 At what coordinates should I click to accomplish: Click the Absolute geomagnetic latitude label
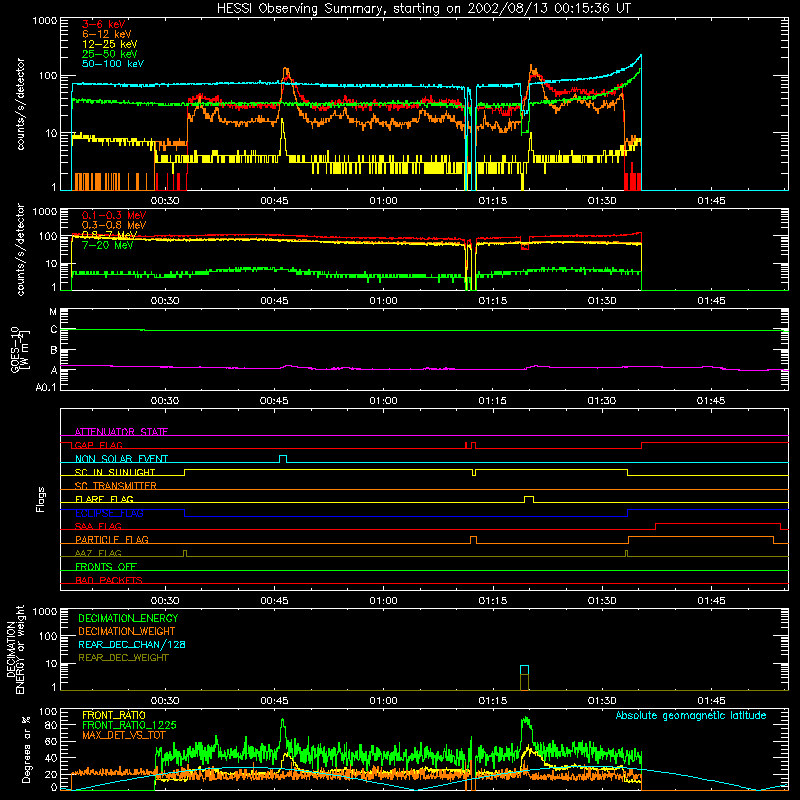[691, 716]
